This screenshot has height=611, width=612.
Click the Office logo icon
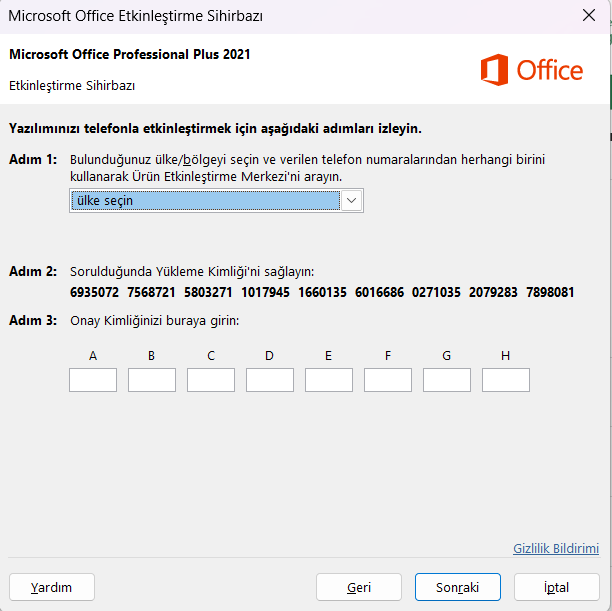click(494, 70)
